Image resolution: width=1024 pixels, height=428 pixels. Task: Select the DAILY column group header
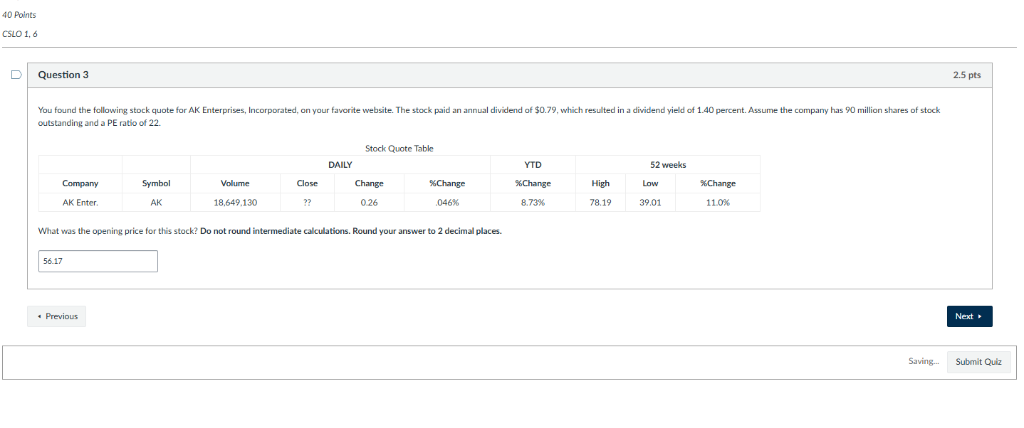point(340,165)
